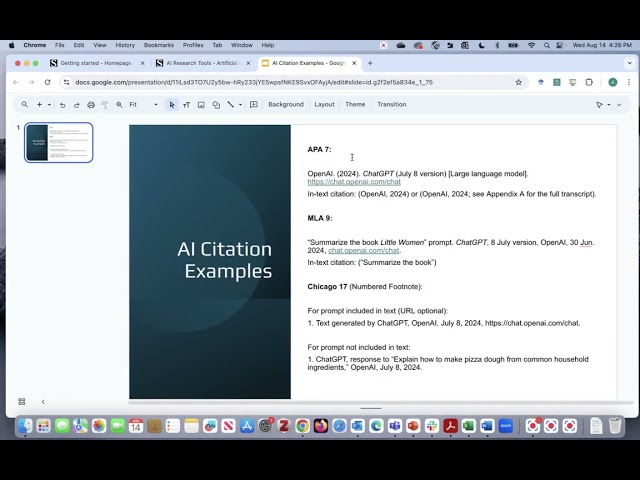Viewport: 640px width, 480px height.
Task: Open the Layout menu button
Action: (x=324, y=104)
